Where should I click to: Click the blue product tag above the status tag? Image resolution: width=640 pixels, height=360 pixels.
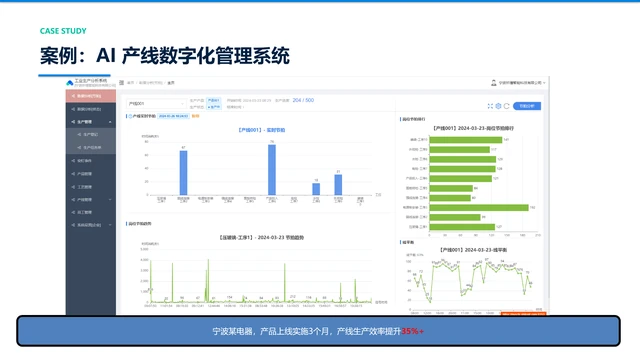tap(213, 100)
